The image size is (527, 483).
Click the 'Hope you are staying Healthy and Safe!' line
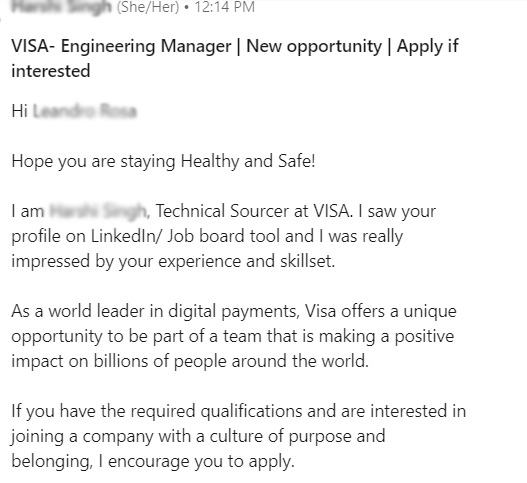[x=163, y=161]
